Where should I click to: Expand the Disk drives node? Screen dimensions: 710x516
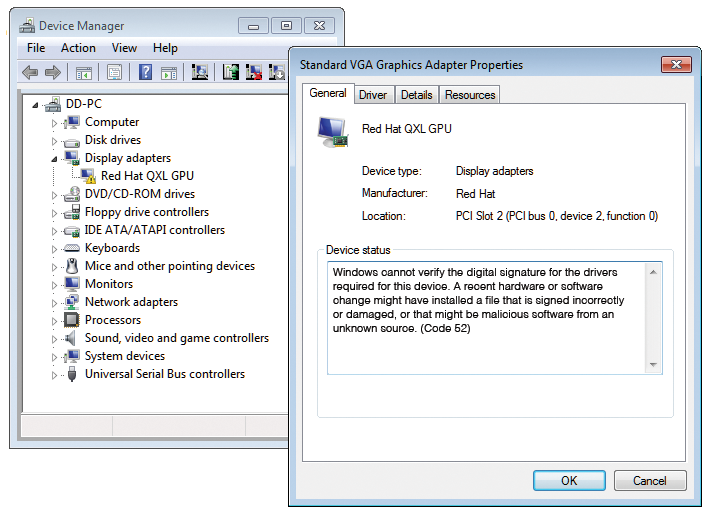click(x=54, y=141)
